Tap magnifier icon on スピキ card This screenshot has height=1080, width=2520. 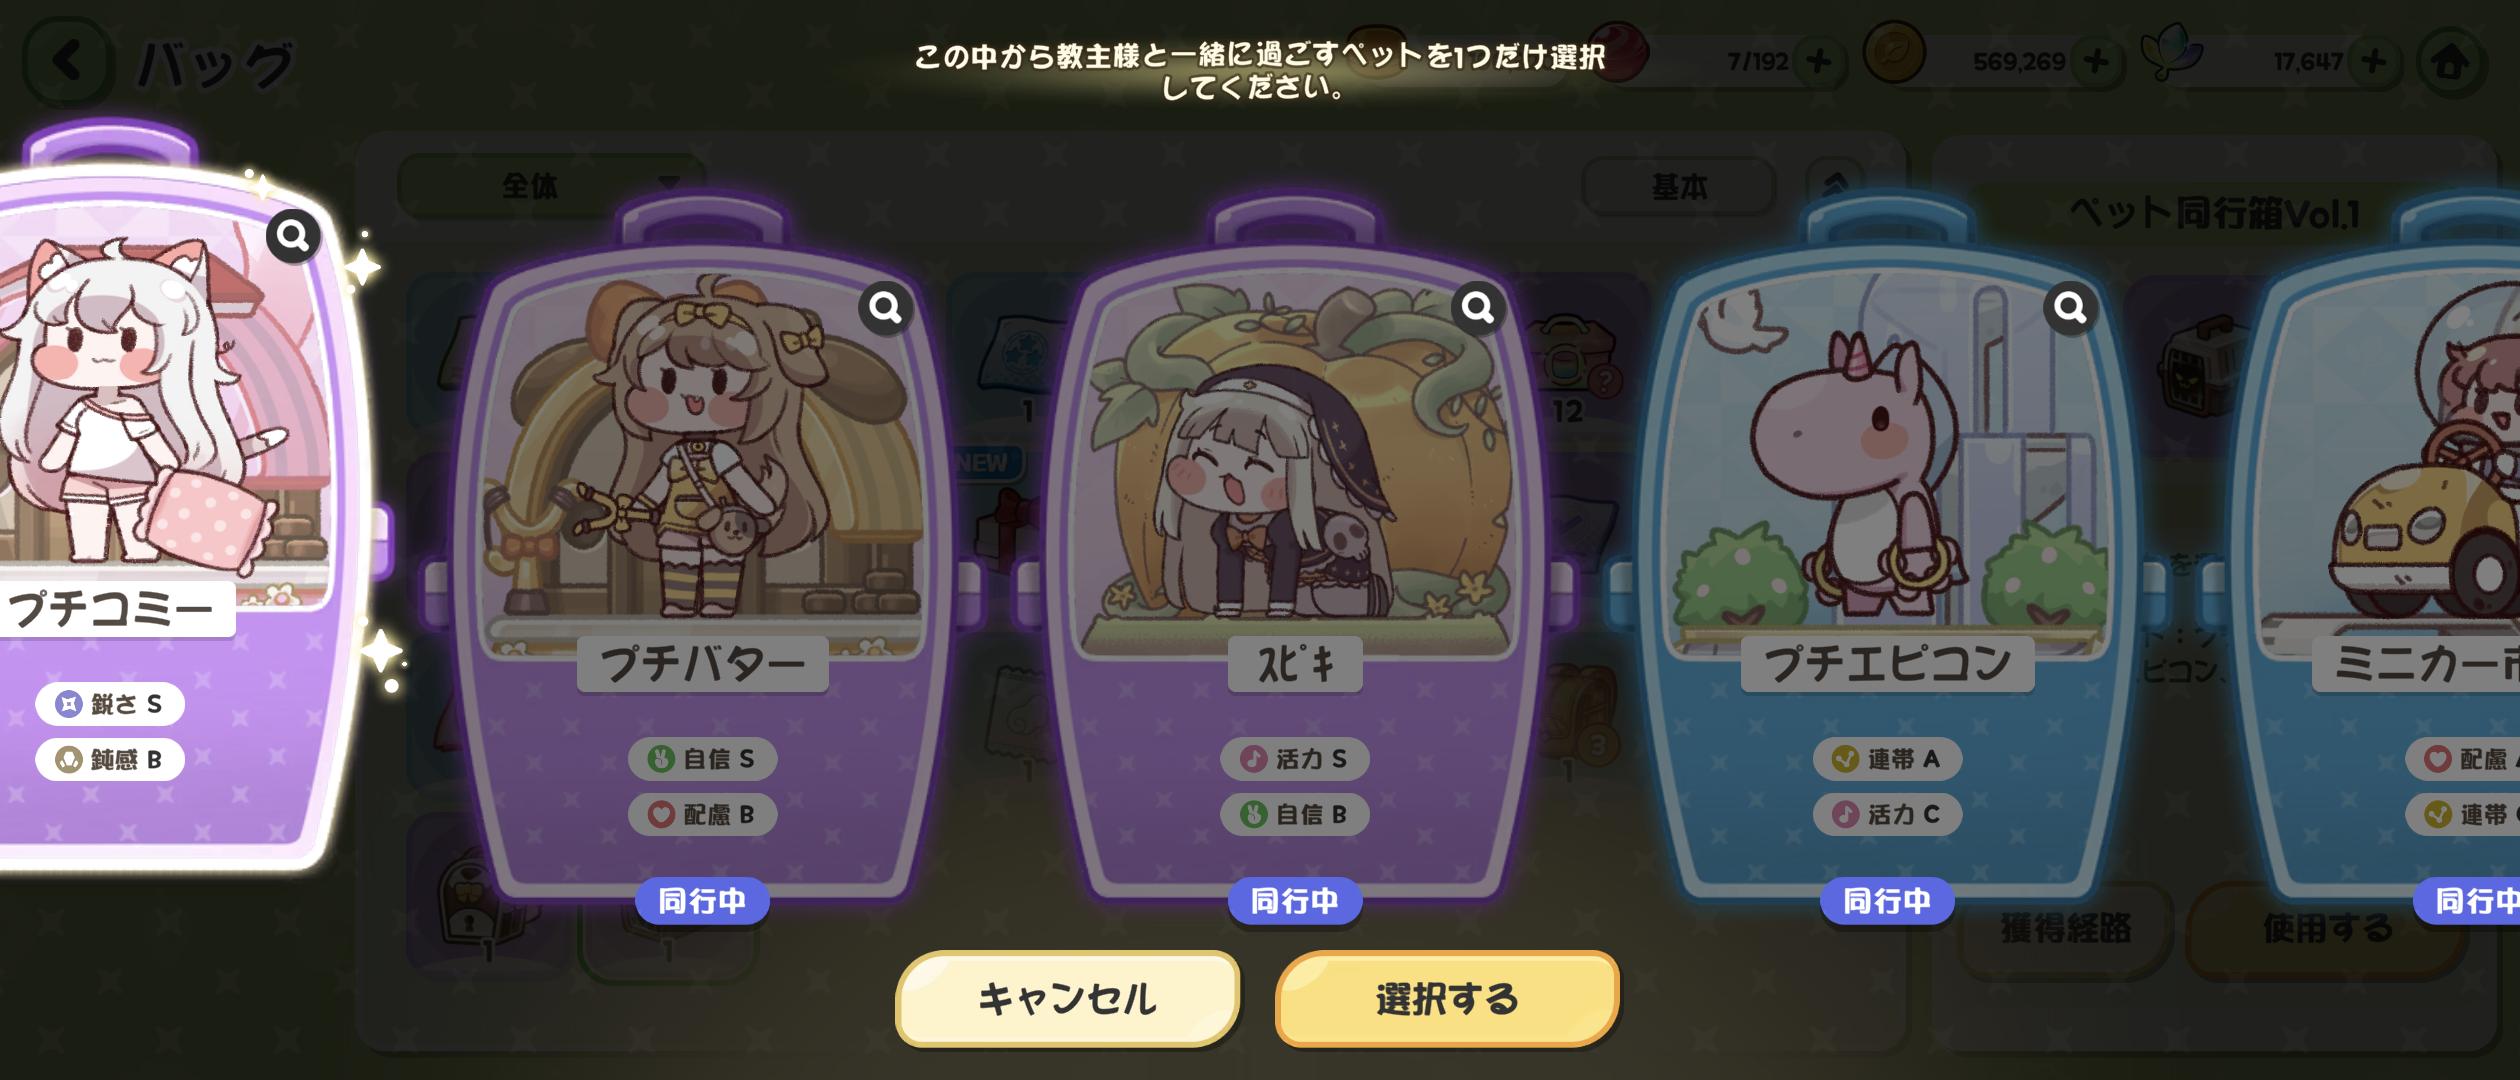(x=1478, y=307)
